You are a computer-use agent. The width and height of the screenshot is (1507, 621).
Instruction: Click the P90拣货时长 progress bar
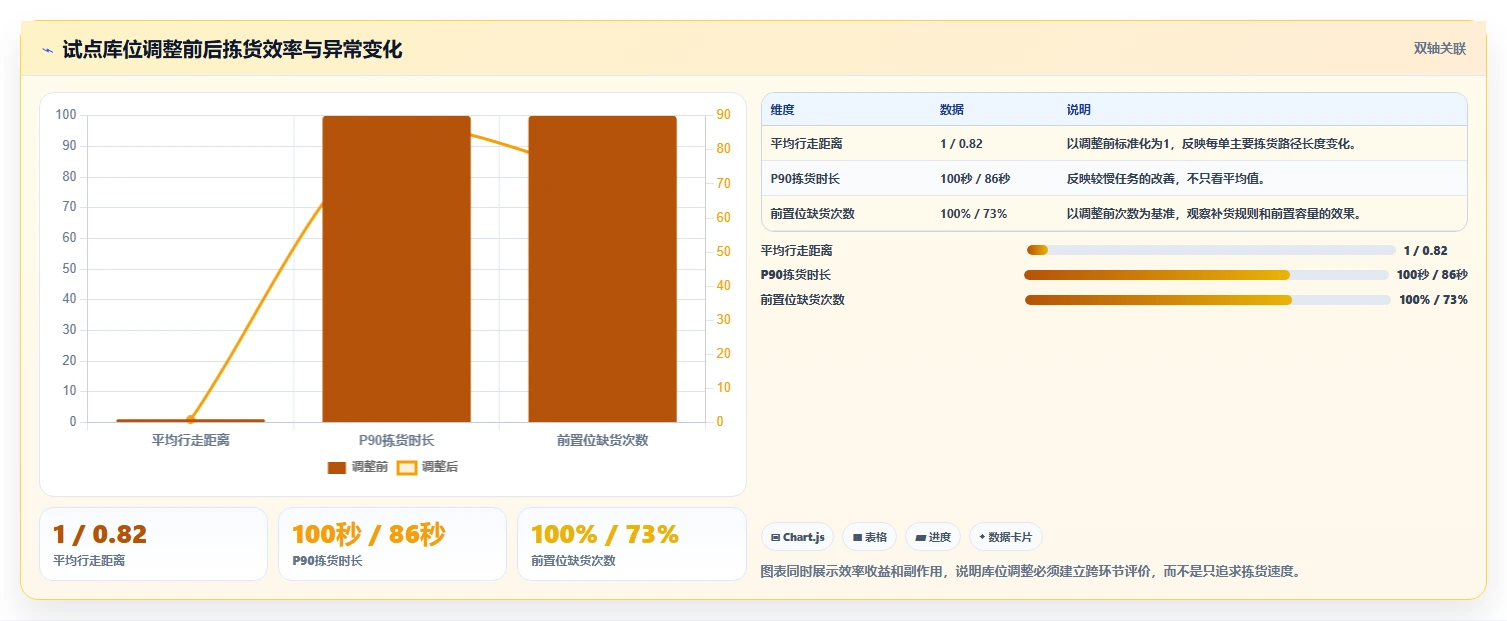(x=1206, y=275)
